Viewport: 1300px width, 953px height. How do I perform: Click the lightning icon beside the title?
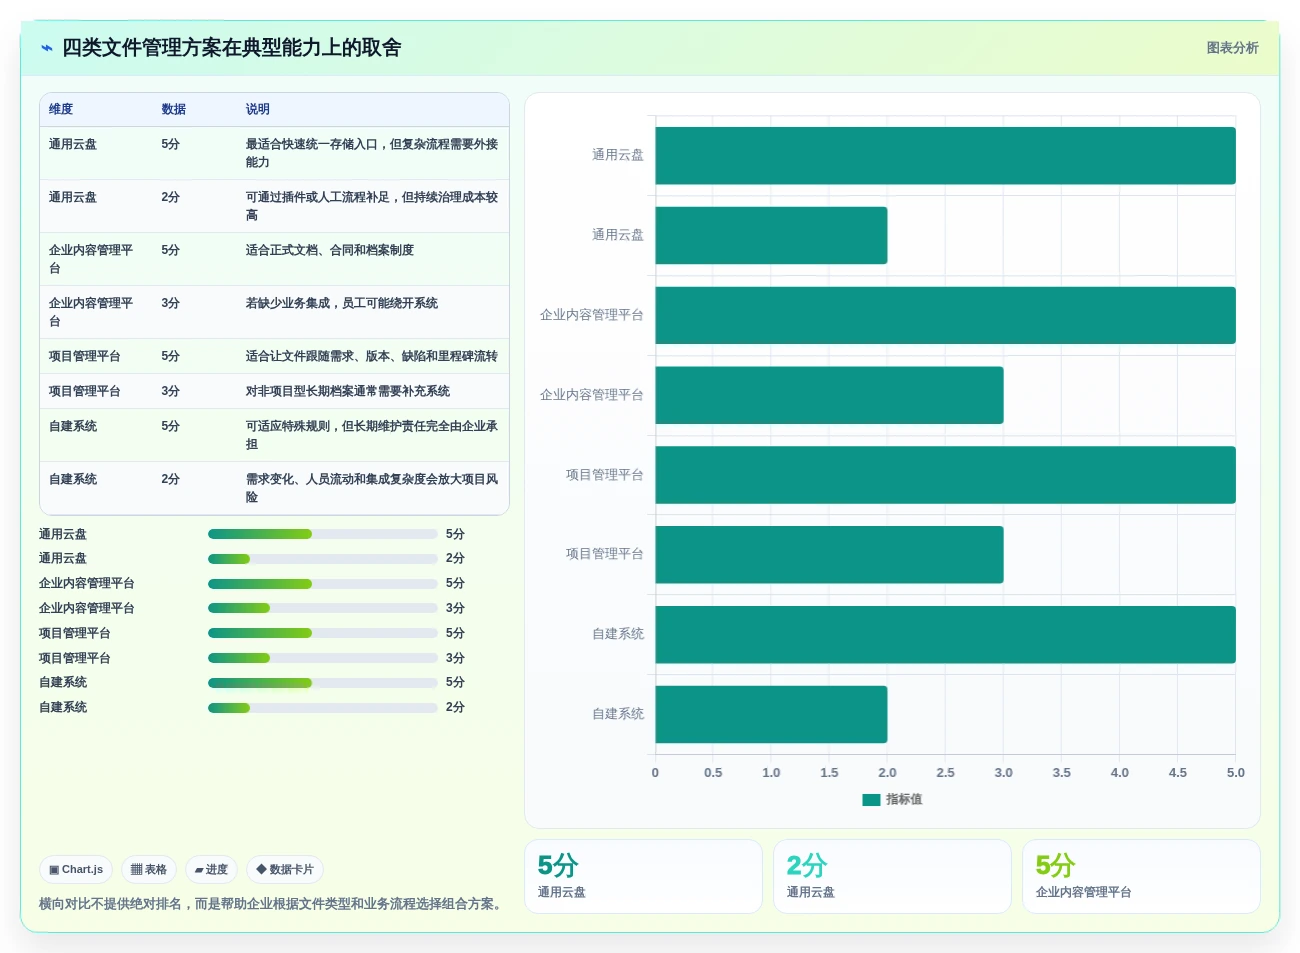point(46,48)
